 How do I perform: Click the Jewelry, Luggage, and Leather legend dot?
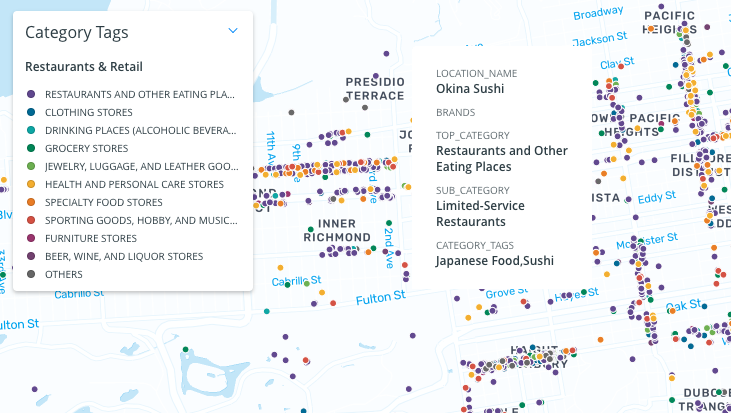32,166
